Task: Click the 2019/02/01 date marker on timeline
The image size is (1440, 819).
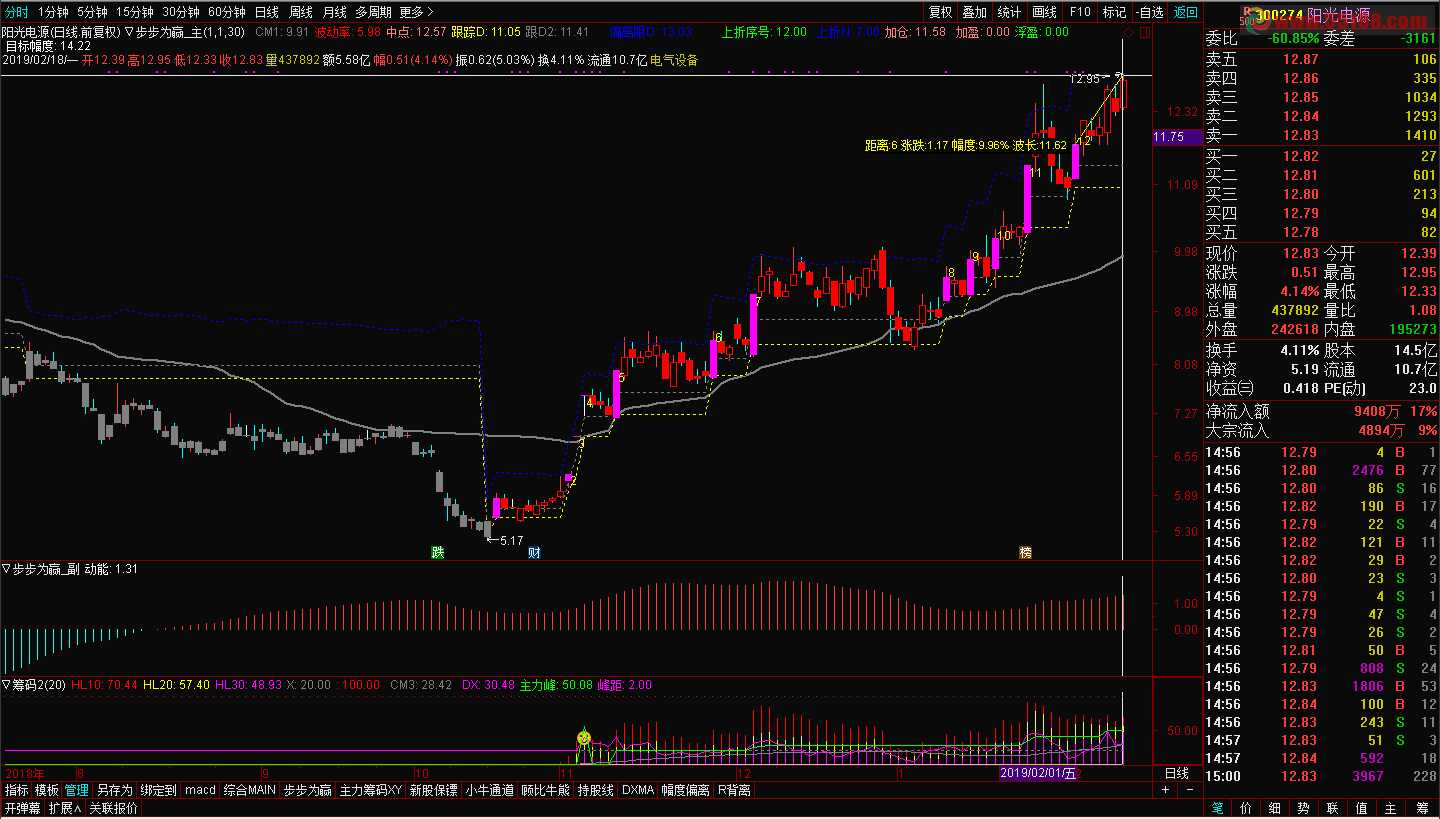Action: pyautogui.click(x=1039, y=773)
